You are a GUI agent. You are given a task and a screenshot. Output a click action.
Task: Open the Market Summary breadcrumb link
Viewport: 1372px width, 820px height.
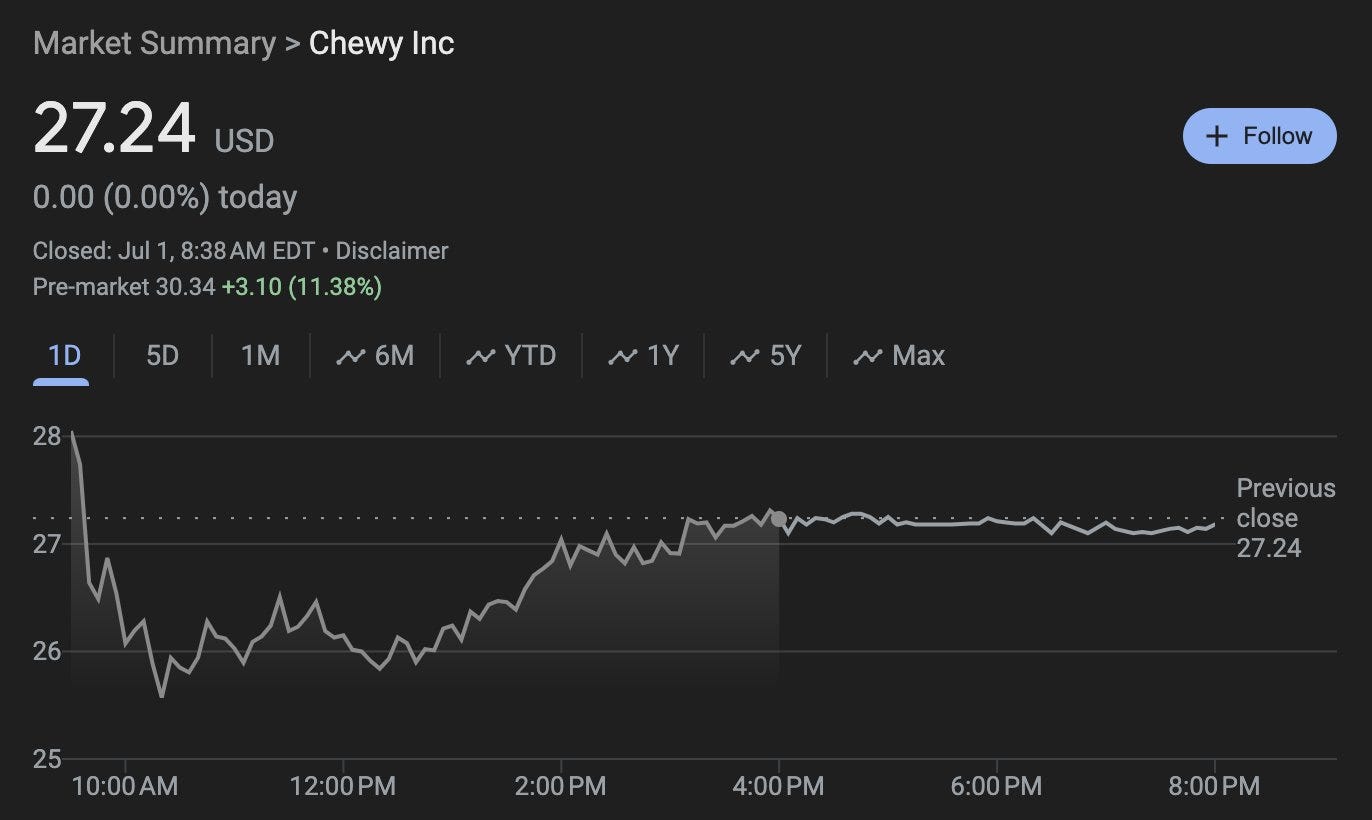pos(154,43)
